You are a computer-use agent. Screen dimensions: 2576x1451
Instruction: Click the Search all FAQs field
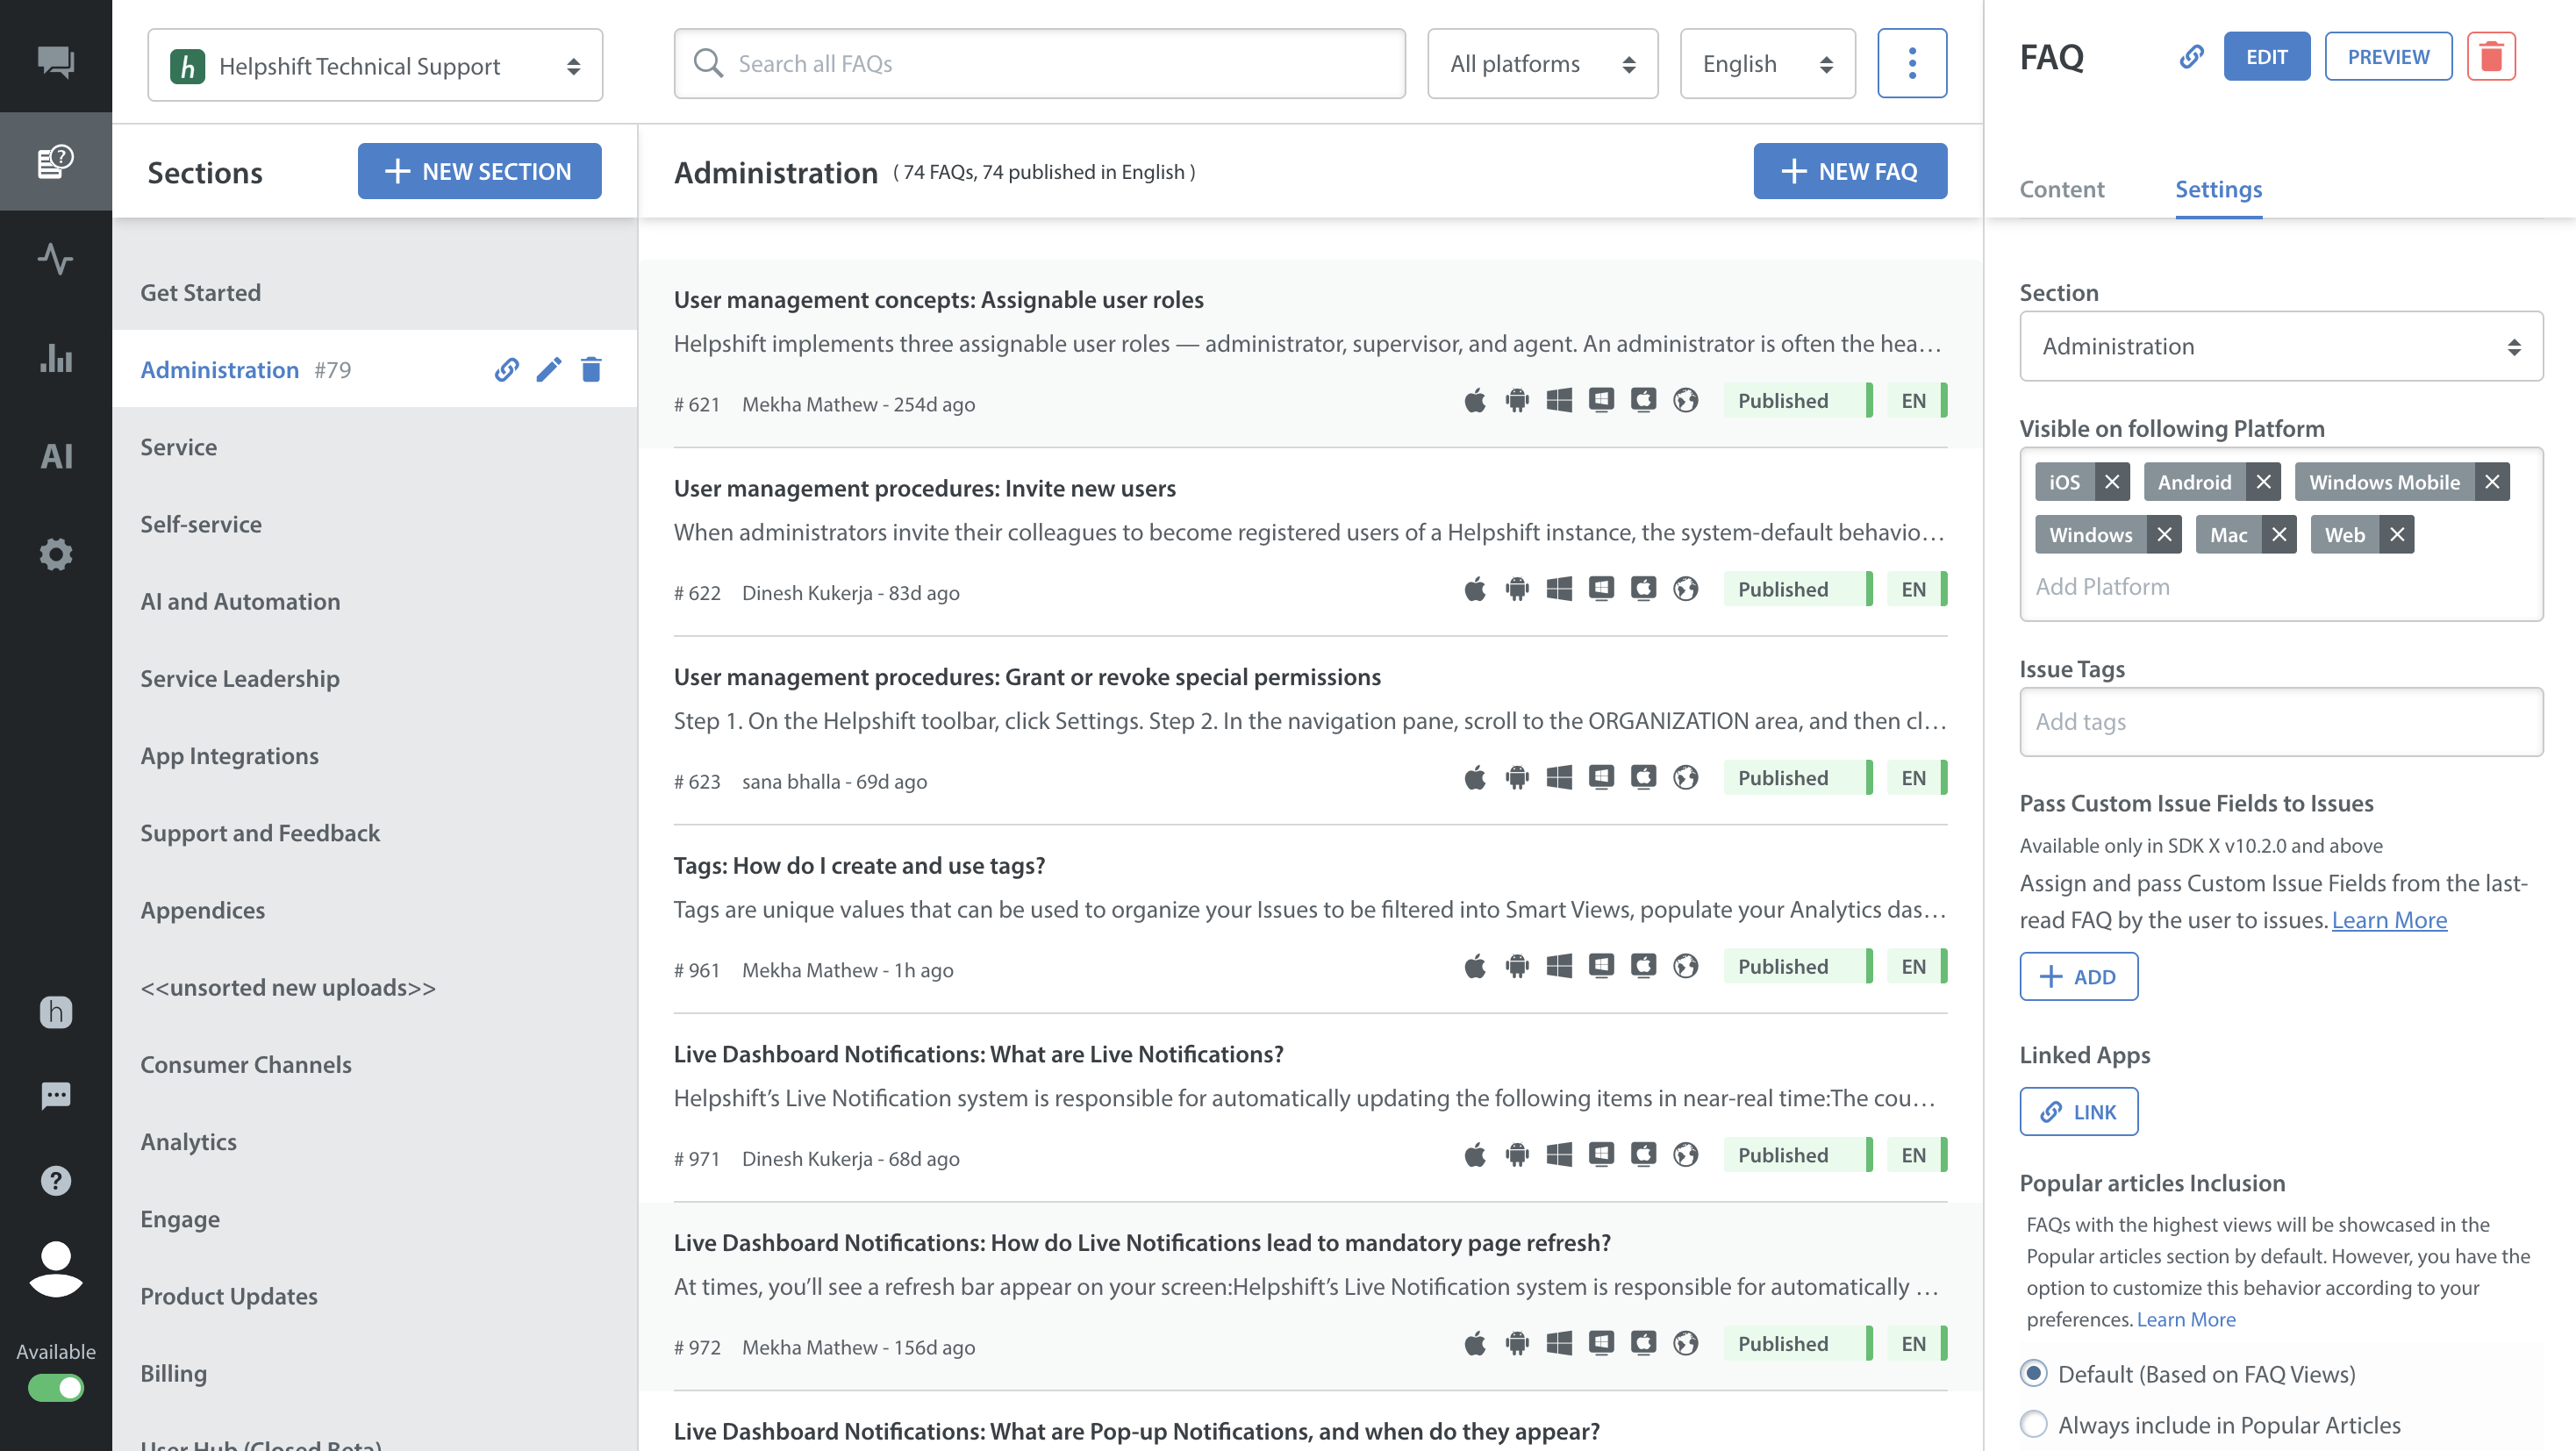coord(1040,64)
